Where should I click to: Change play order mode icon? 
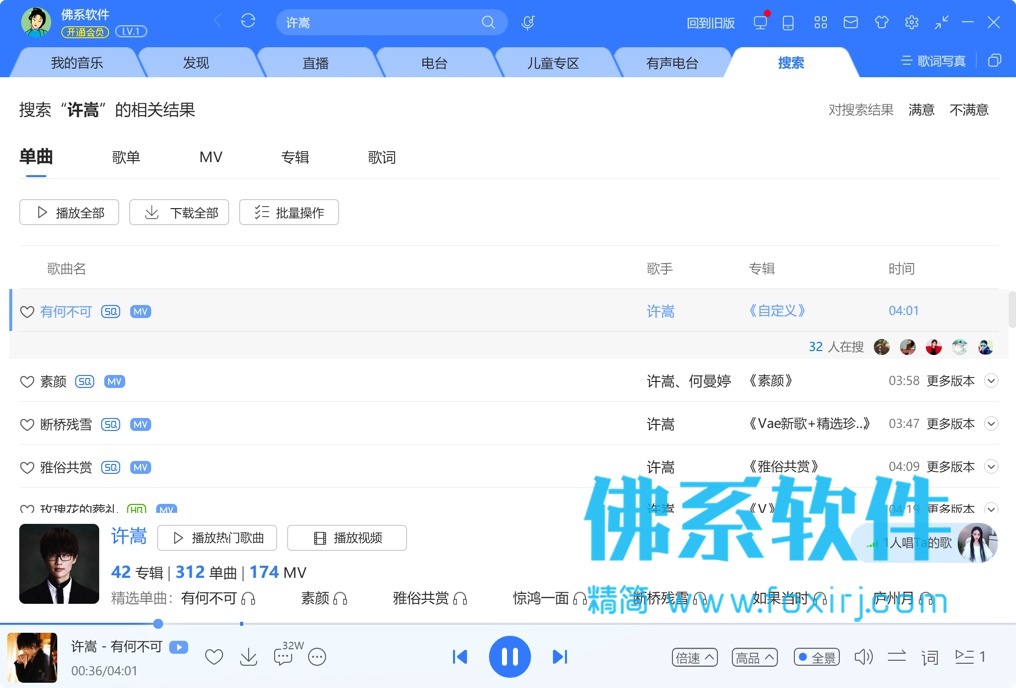tap(897, 657)
